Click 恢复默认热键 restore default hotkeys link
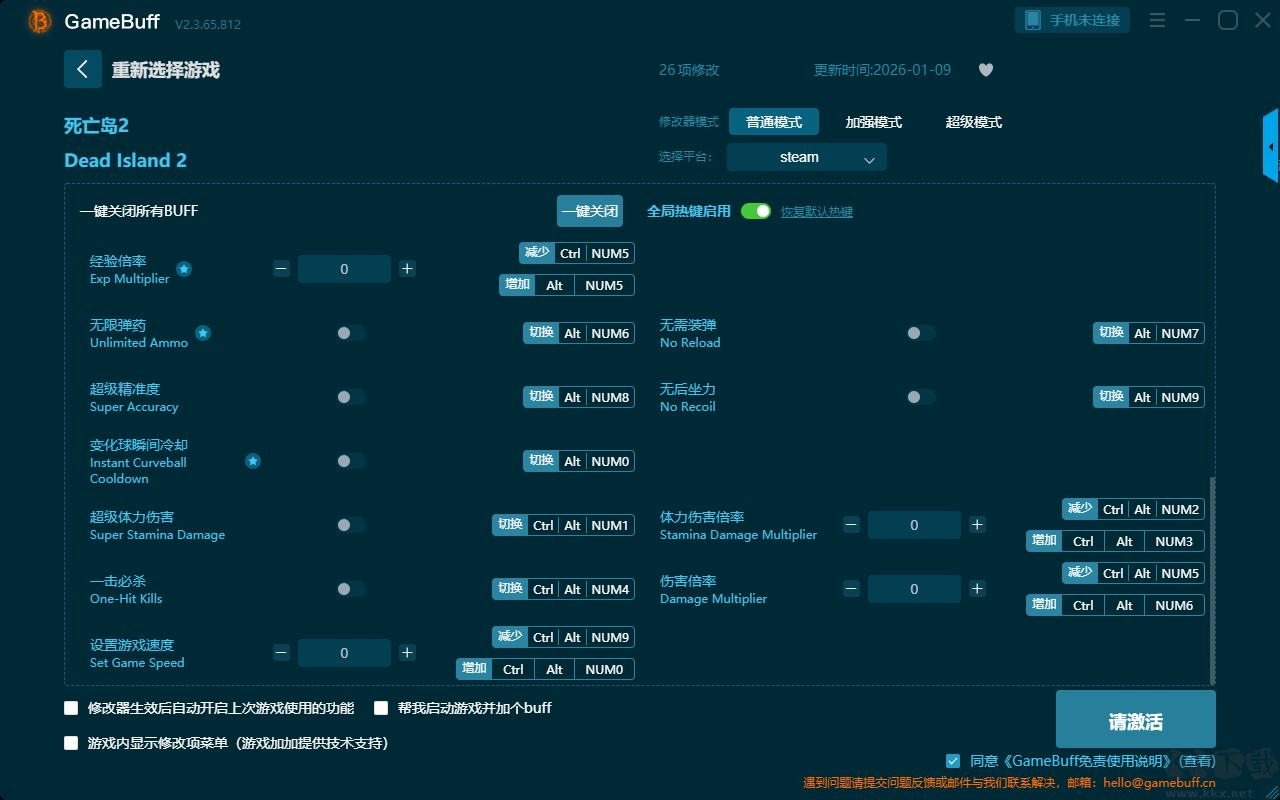The image size is (1280, 800). coord(817,212)
